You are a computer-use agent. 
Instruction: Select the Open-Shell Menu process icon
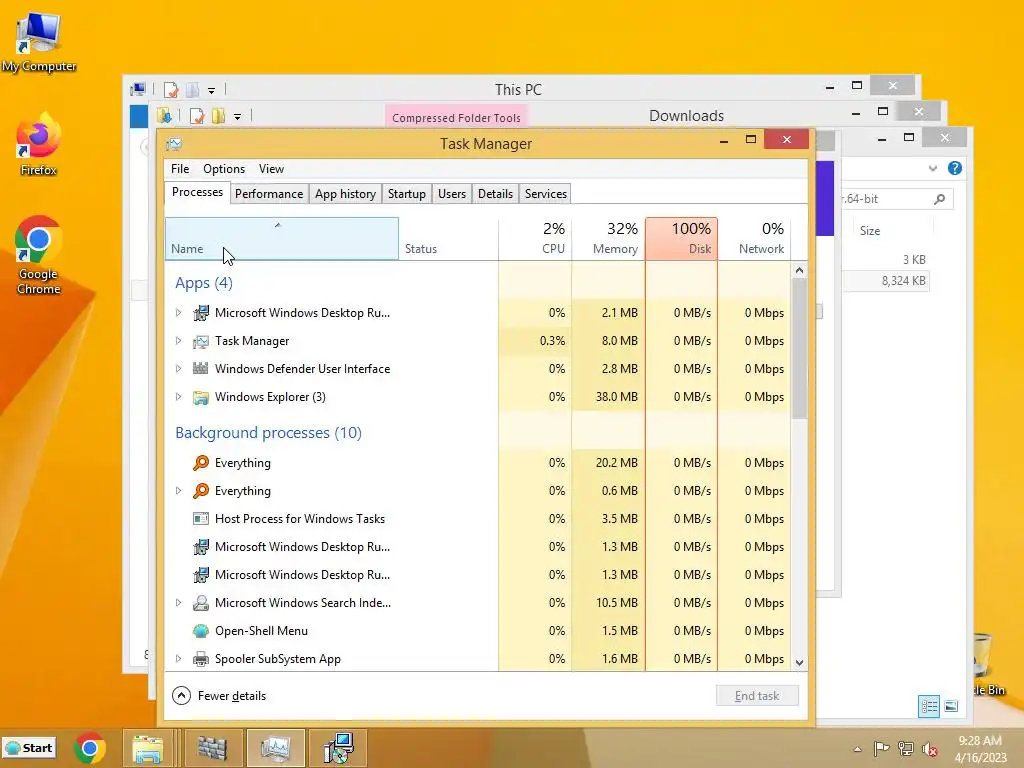(200, 631)
